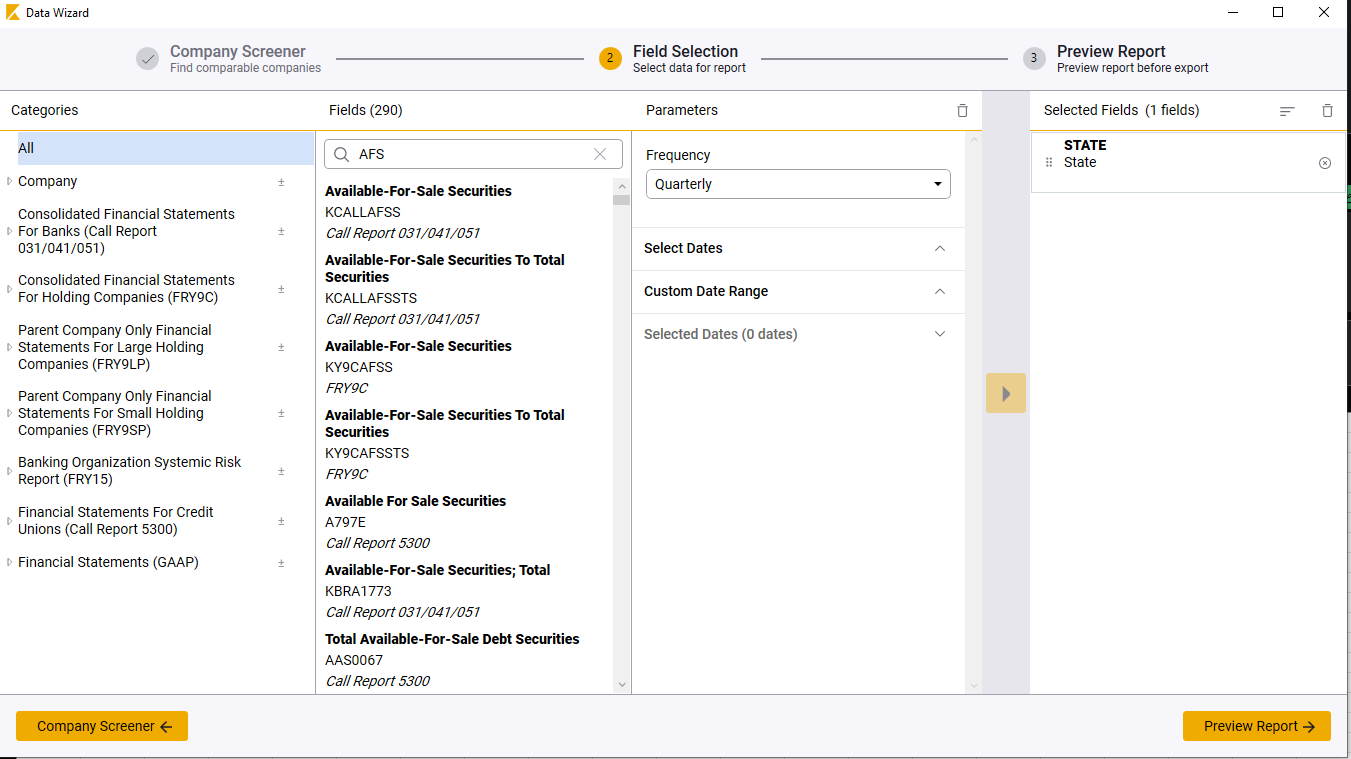The image size is (1351, 759).
Task: Click the Fields list scrollbar down arrow
Action: coord(622,684)
